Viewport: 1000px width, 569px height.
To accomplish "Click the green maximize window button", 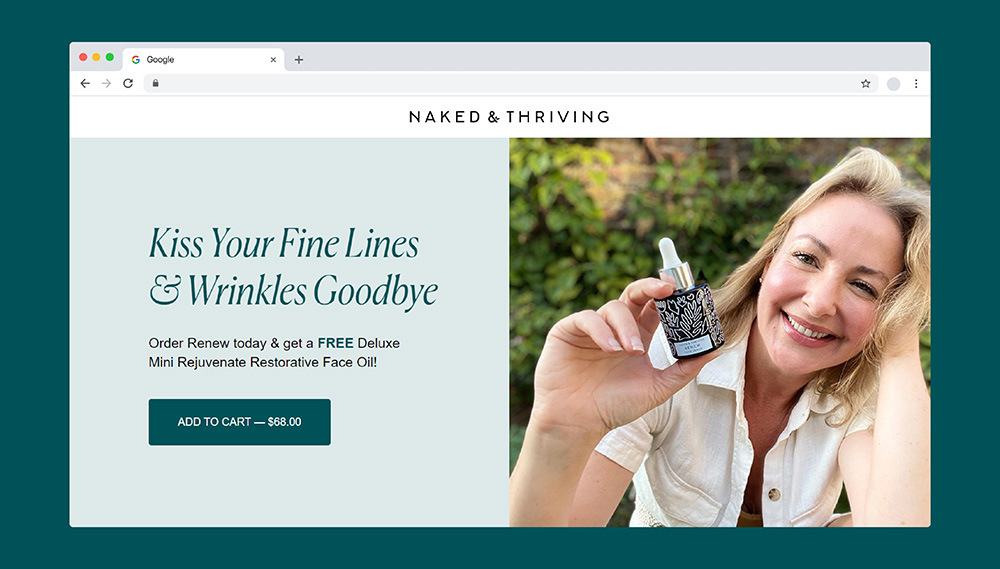I will point(110,57).
